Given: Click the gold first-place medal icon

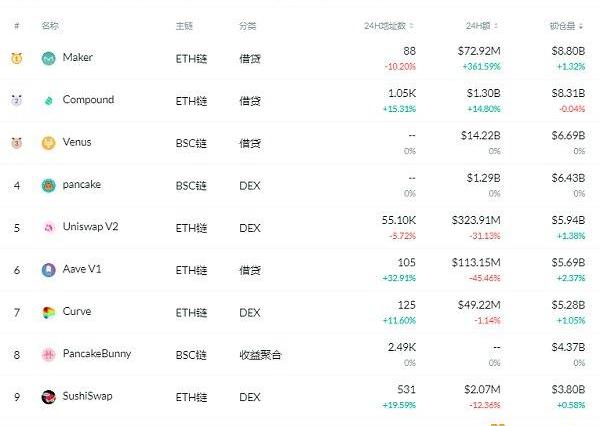Looking at the screenshot, I should tap(16, 59).
